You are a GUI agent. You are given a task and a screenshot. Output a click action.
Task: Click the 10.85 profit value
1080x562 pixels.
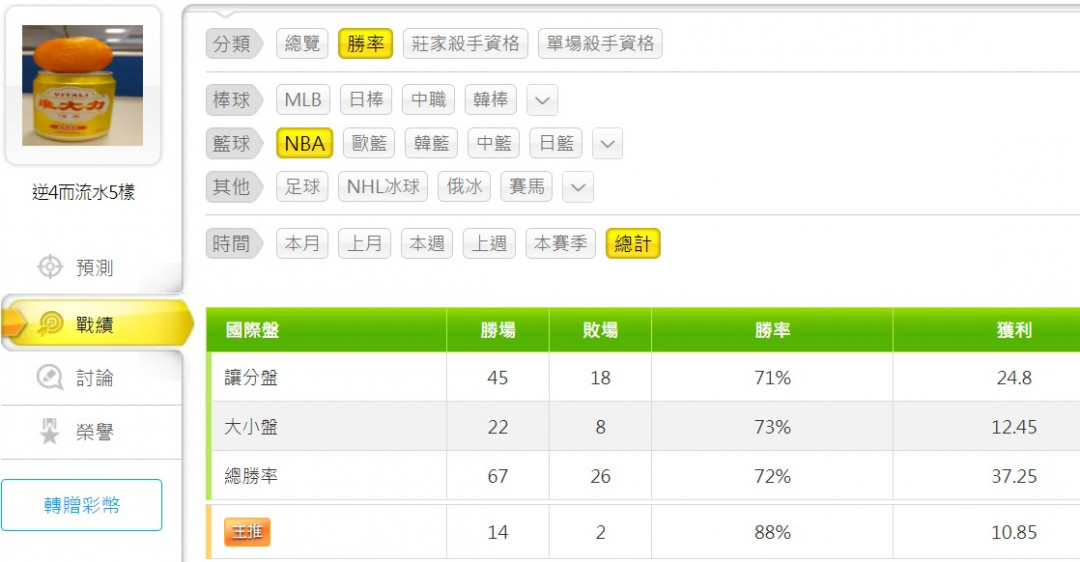[1014, 532]
